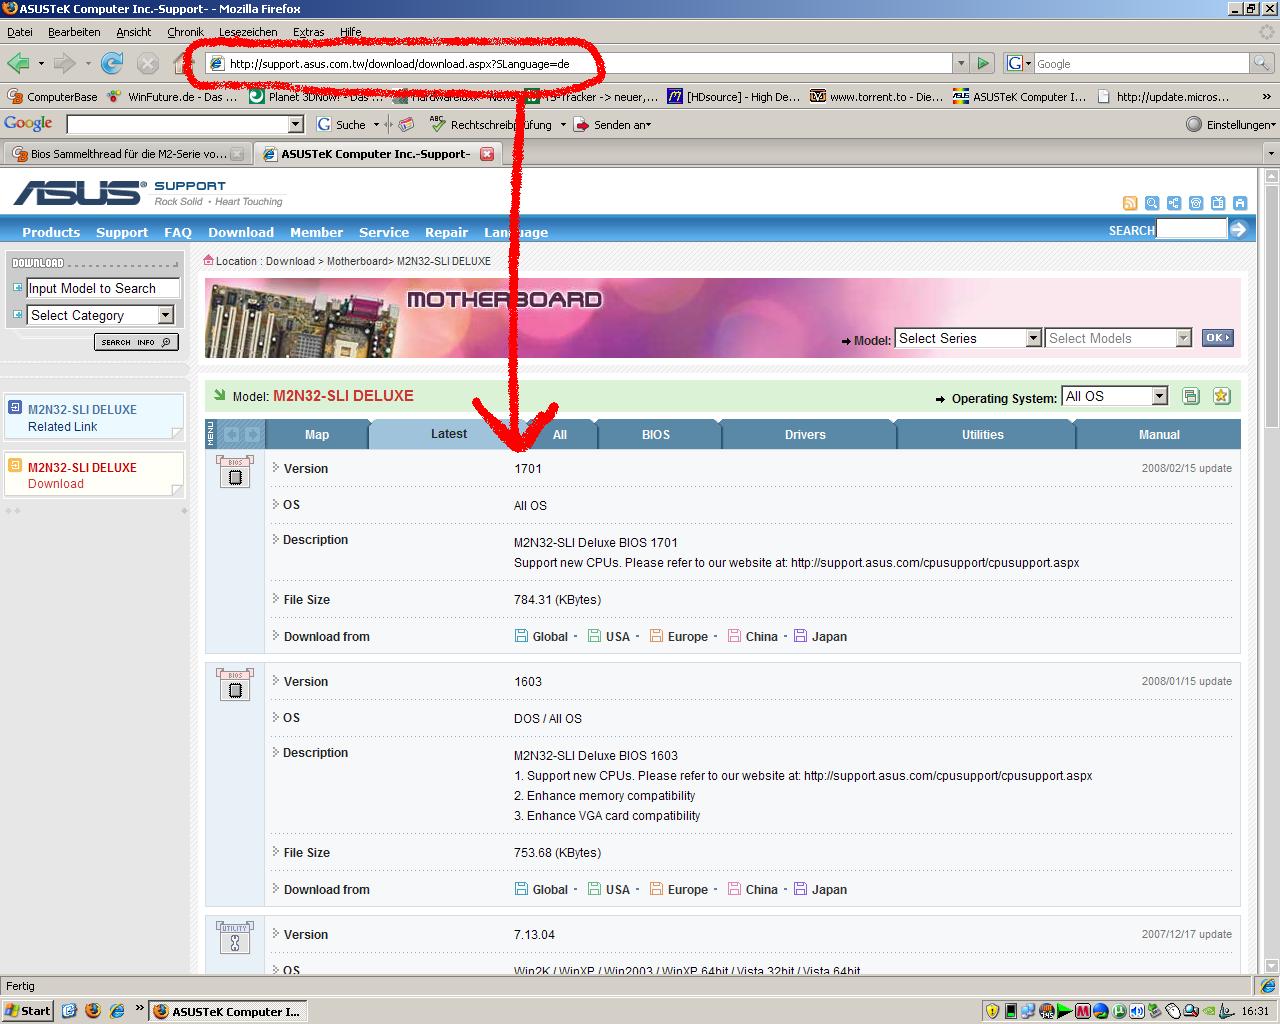
Task: Select the Utilities tab in download list
Action: pyautogui.click(x=983, y=435)
